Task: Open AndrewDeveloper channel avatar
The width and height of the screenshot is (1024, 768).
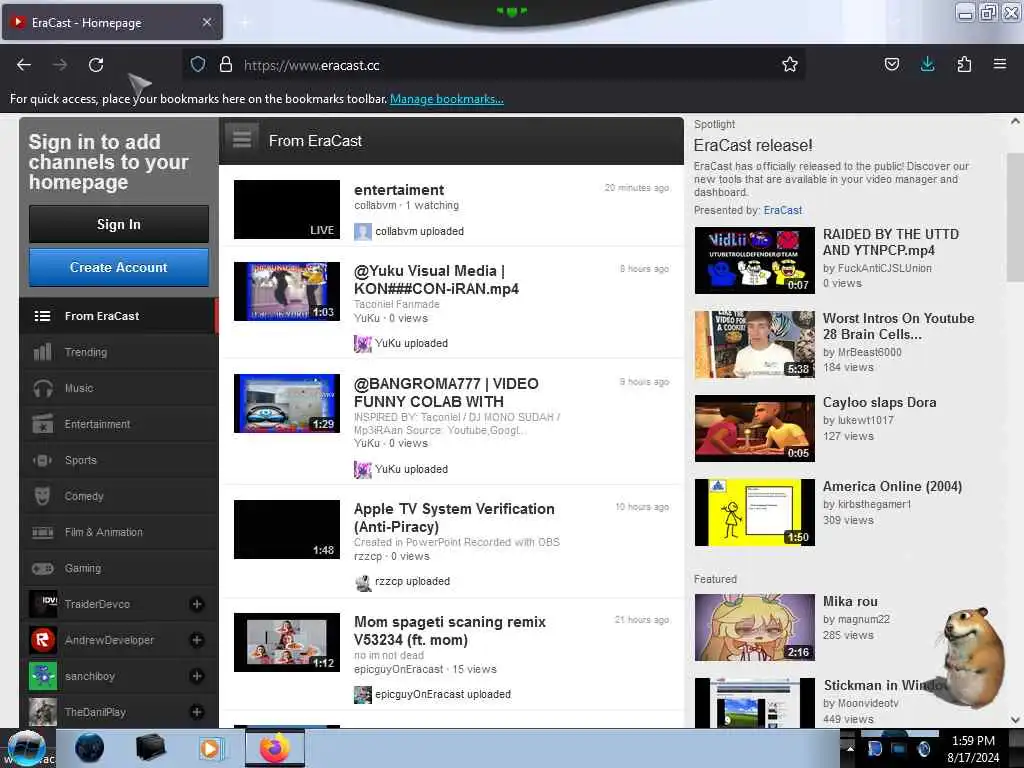Action: pyautogui.click(x=43, y=640)
